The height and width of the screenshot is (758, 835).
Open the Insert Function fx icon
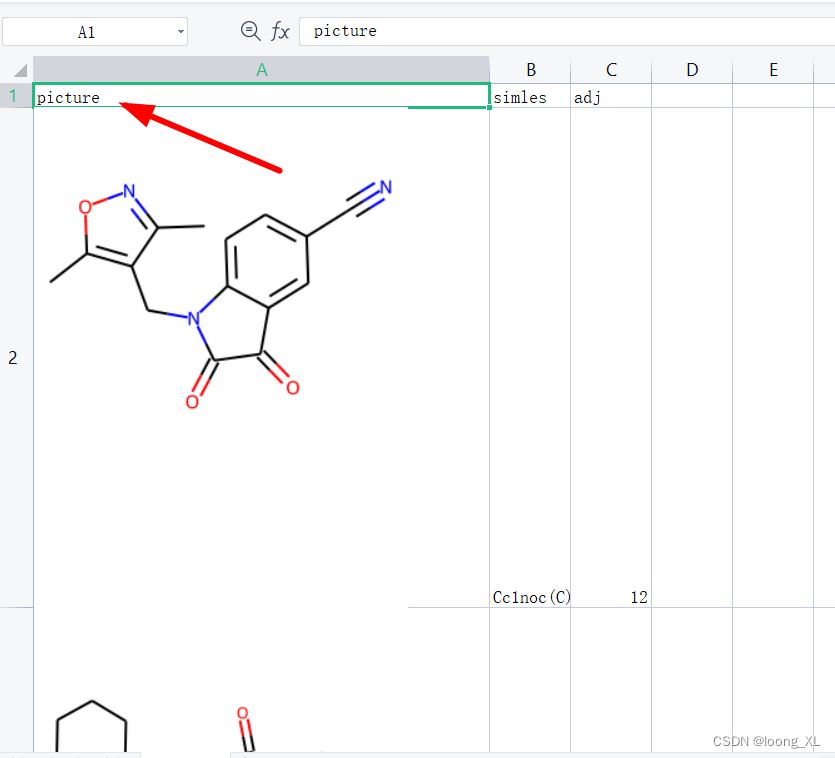point(280,31)
